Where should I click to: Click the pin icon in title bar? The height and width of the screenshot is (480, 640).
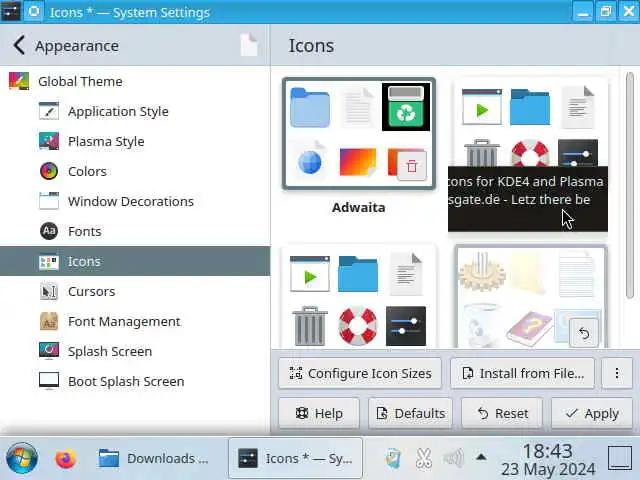(34, 12)
